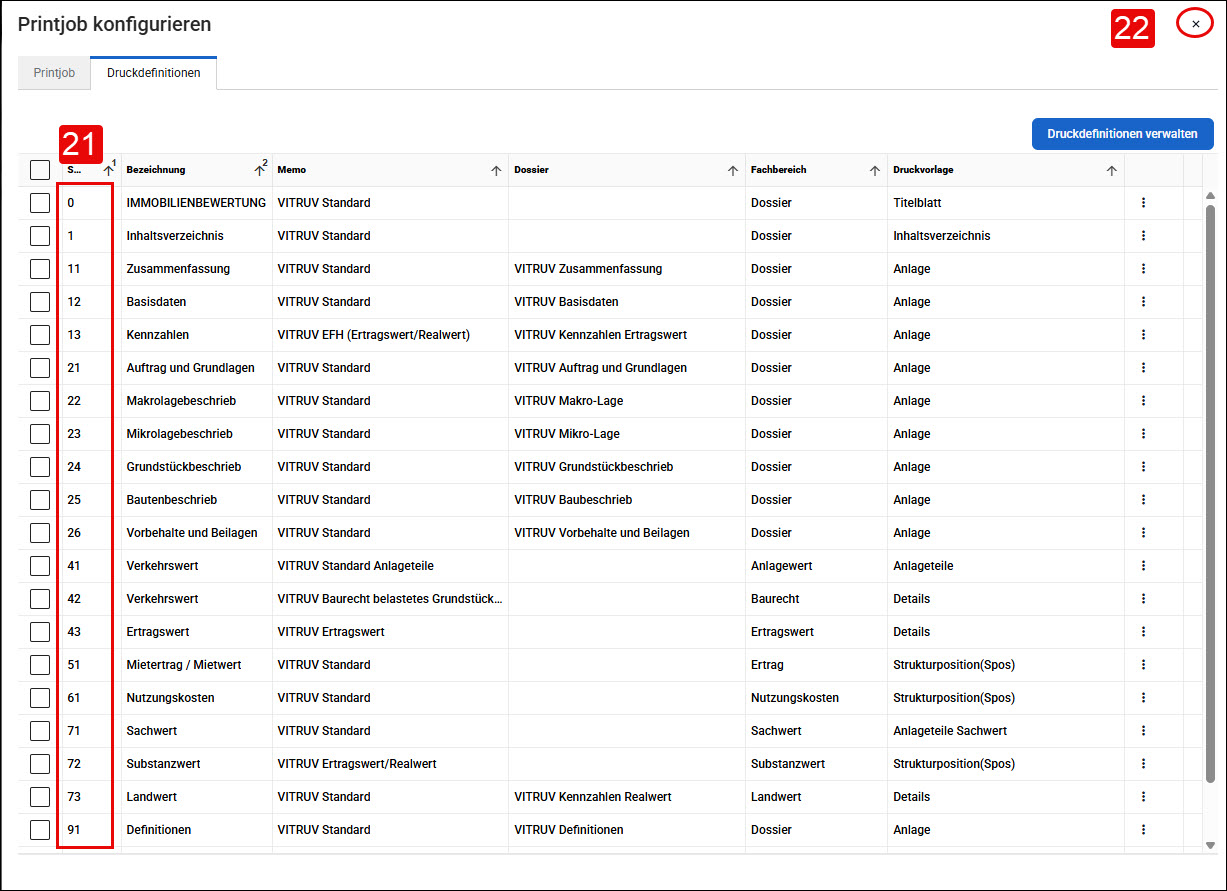
Task: Click the Druckvorlage column sort arrow
Action: [x=1112, y=171]
